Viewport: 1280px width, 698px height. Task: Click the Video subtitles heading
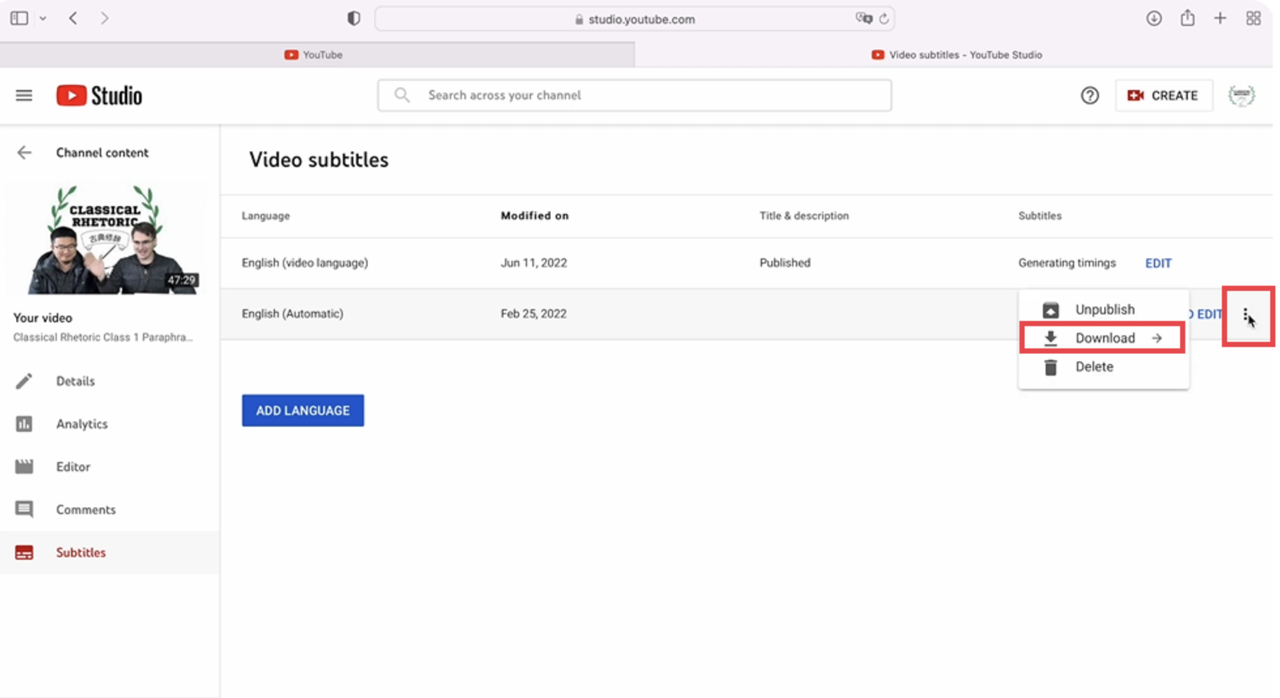pos(319,160)
